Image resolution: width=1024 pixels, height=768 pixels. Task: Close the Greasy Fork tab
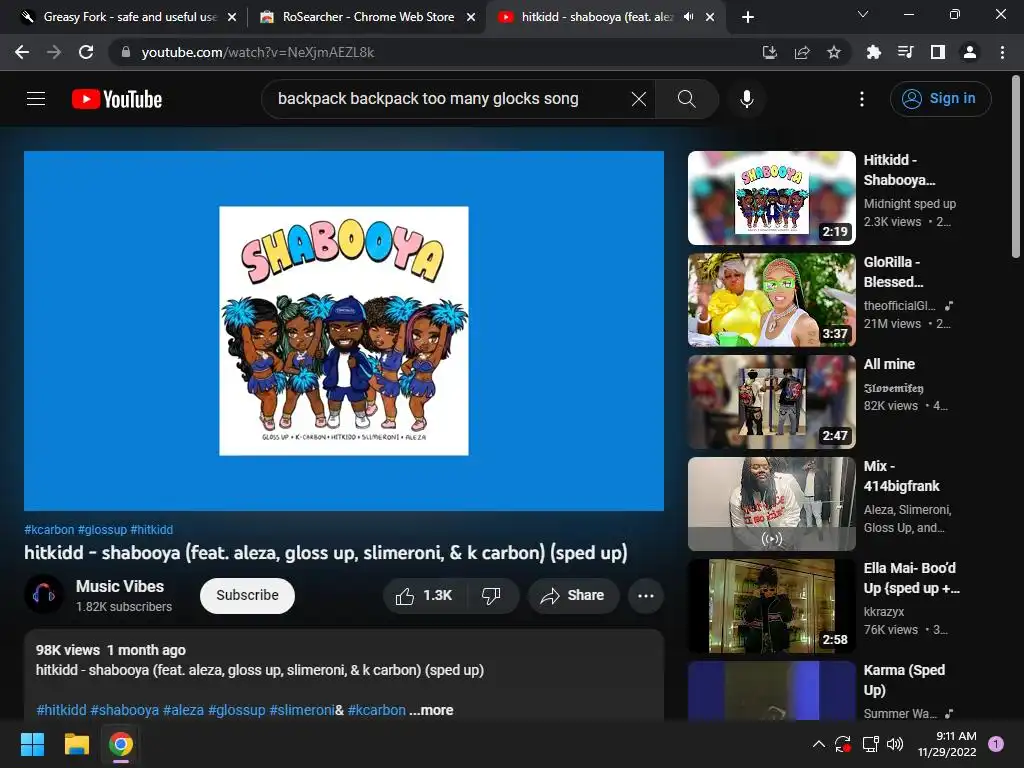point(232,17)
